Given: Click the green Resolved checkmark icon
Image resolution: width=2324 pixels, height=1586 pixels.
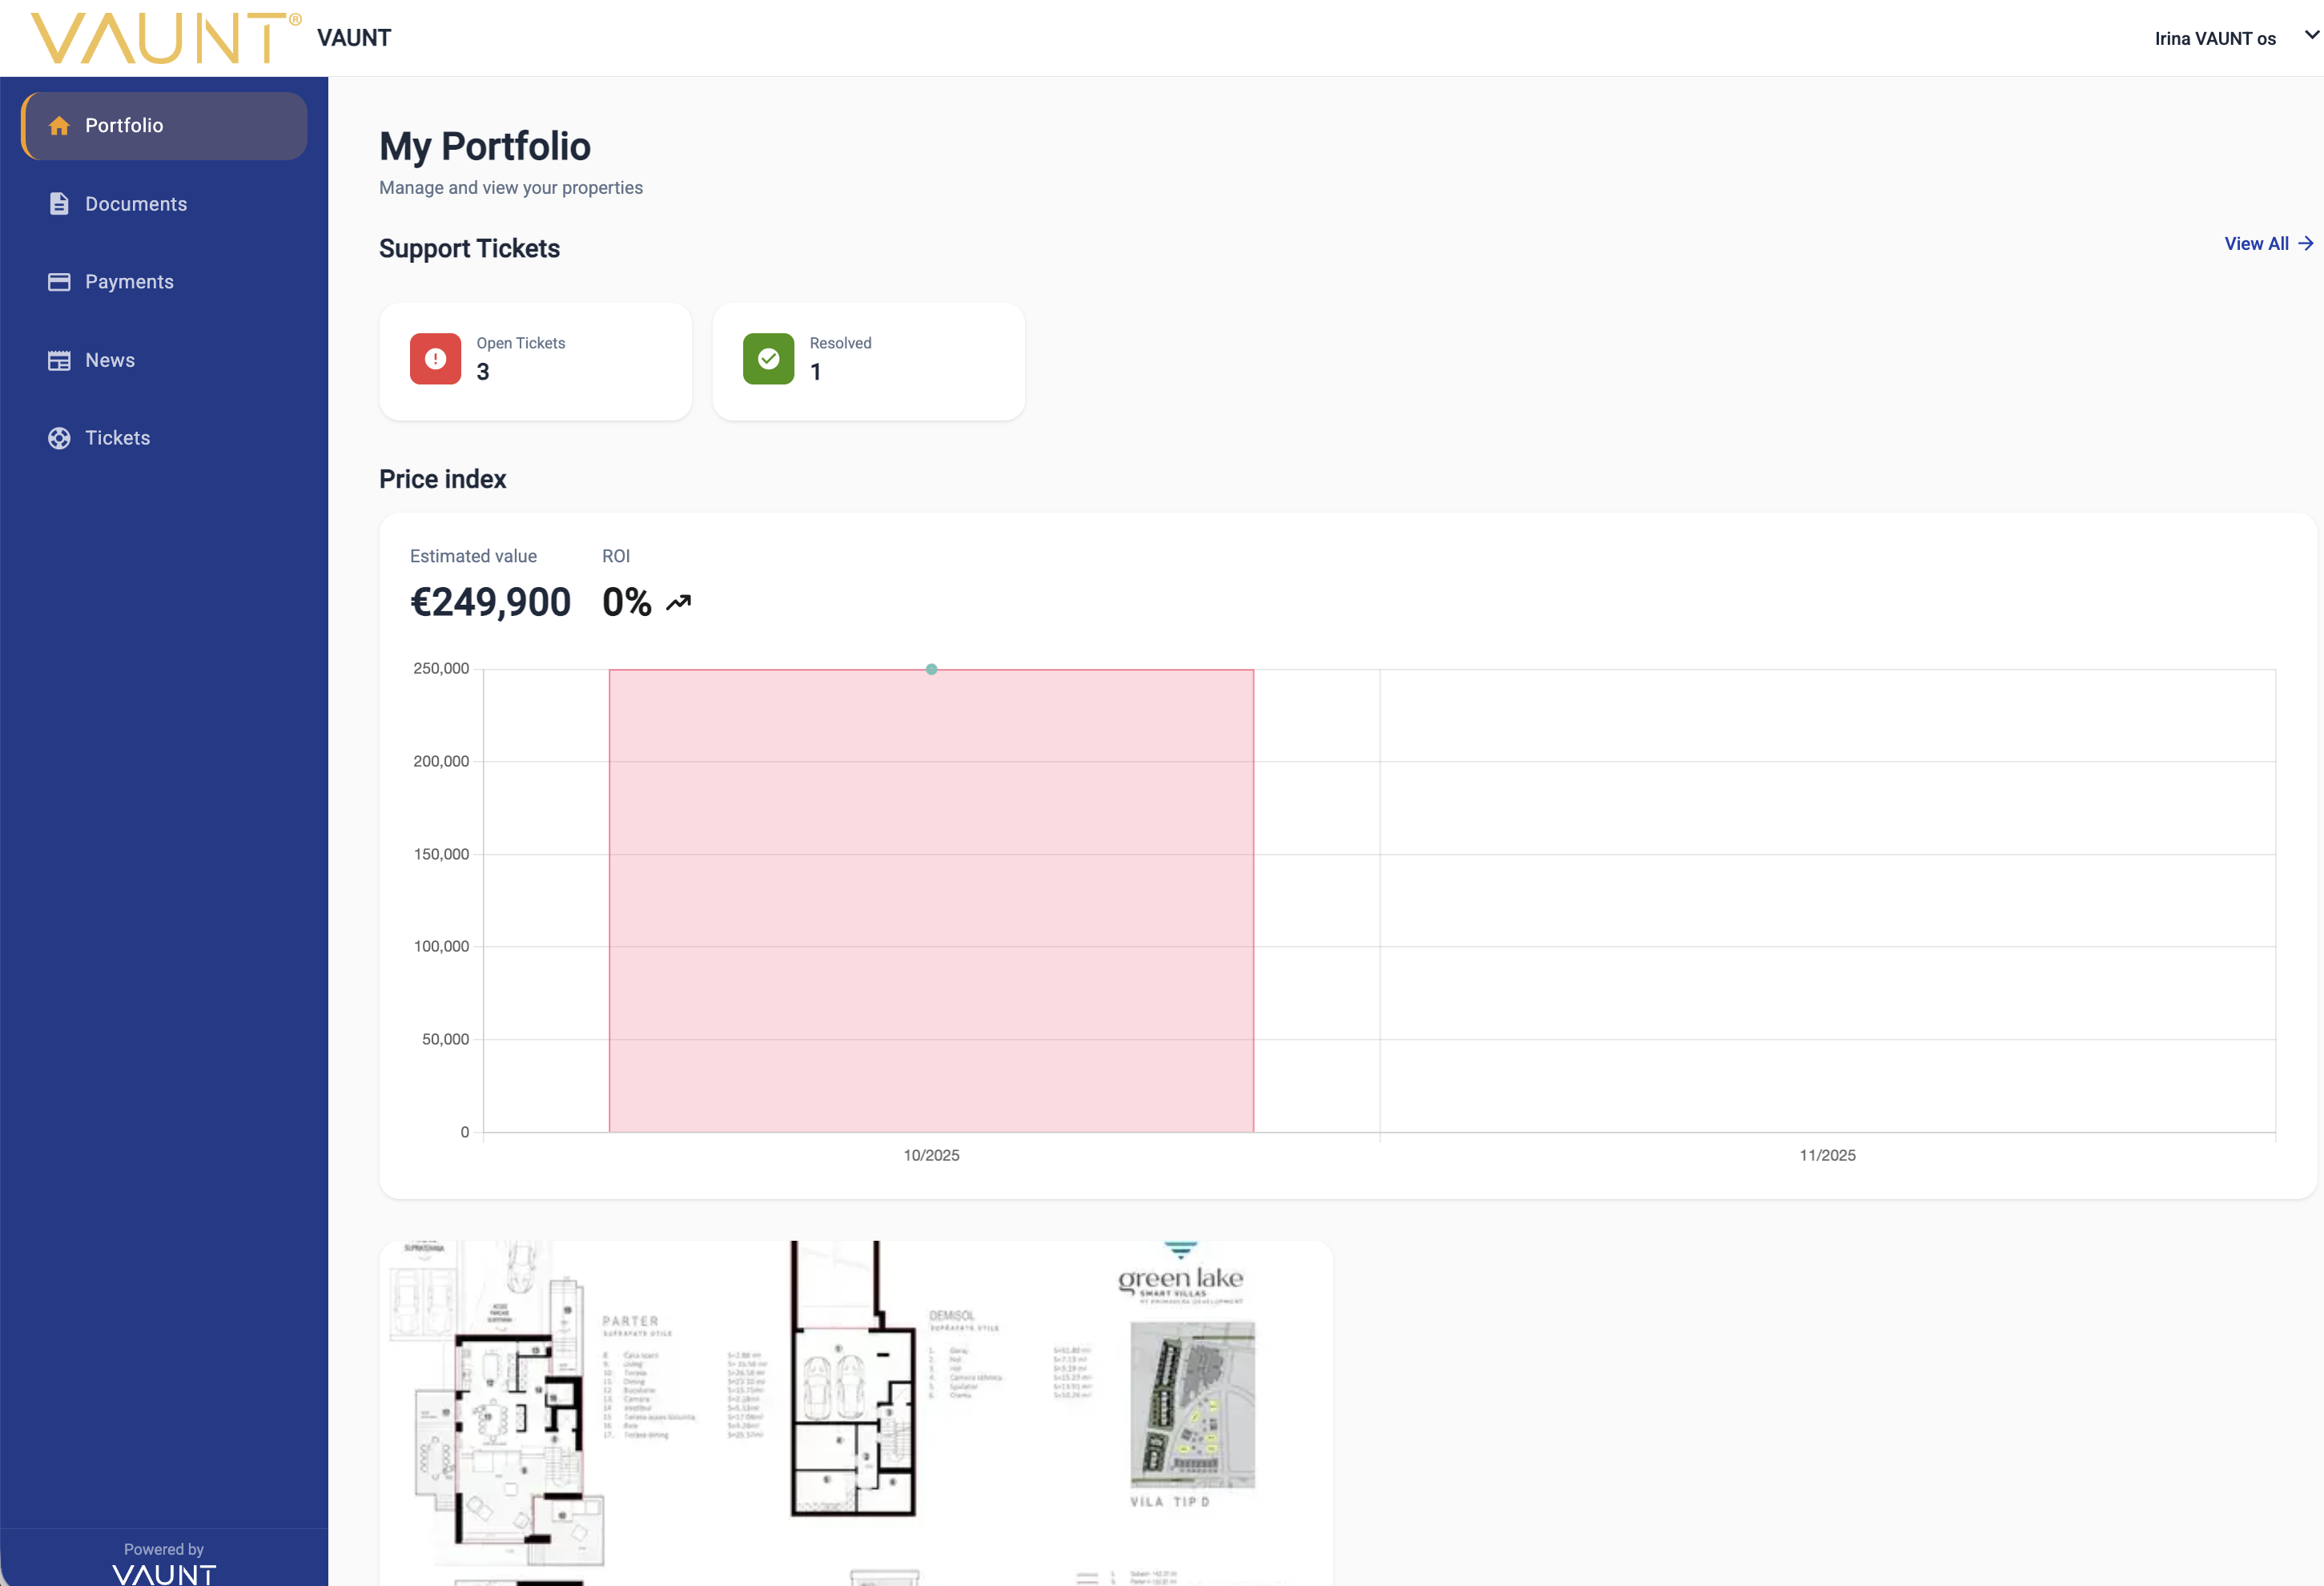Looking at the screenshot, I should click(x=768, y=359).
